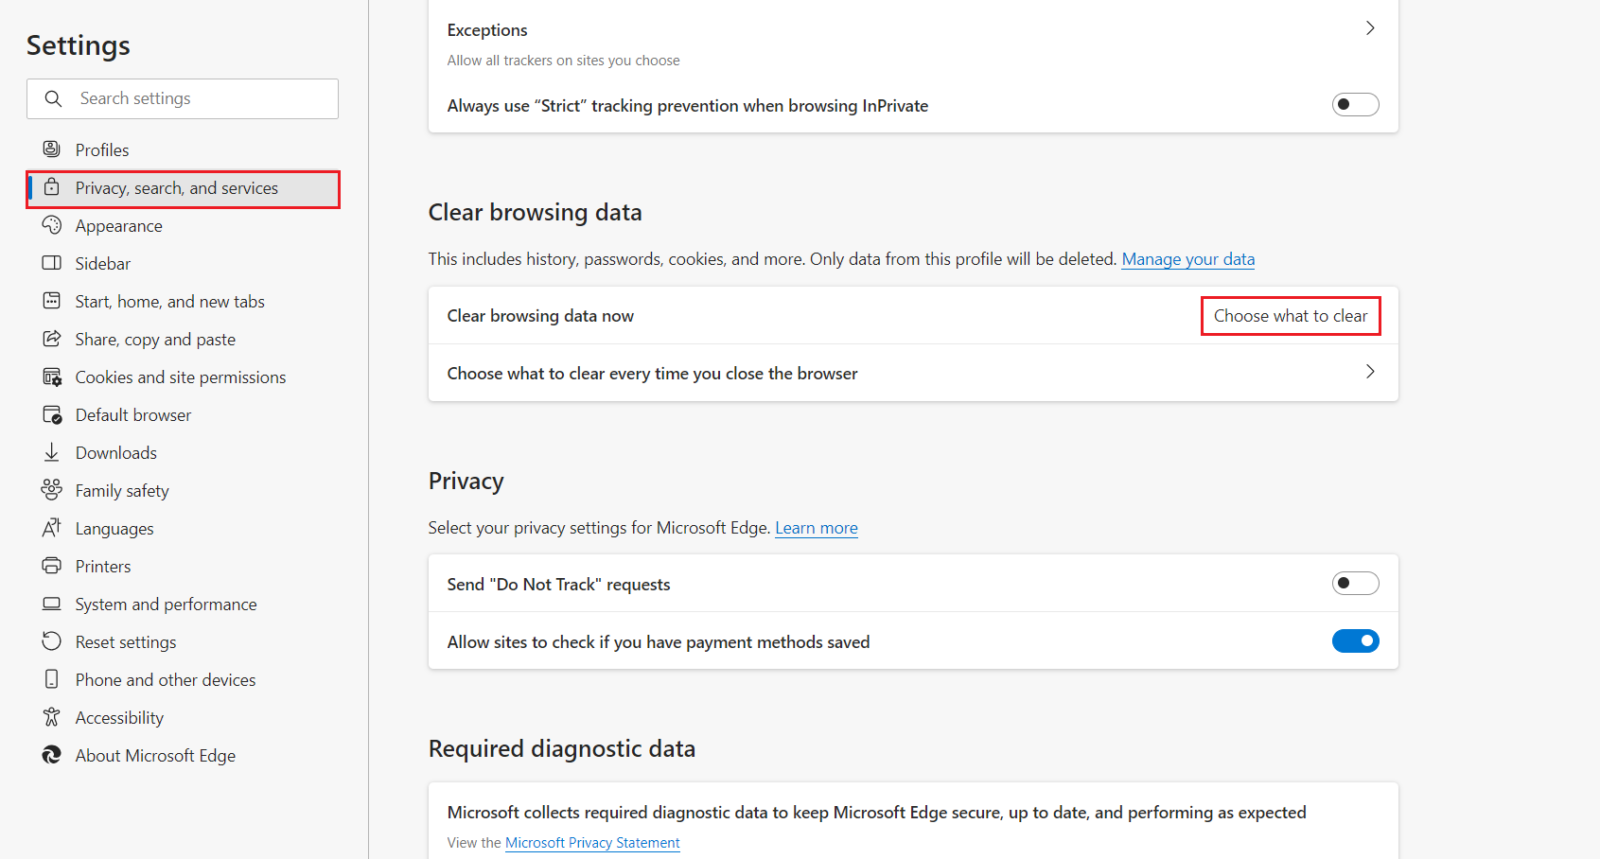Expand the Exceptions chevron
Screen dimensions: 1600x859
point(1370,28)
